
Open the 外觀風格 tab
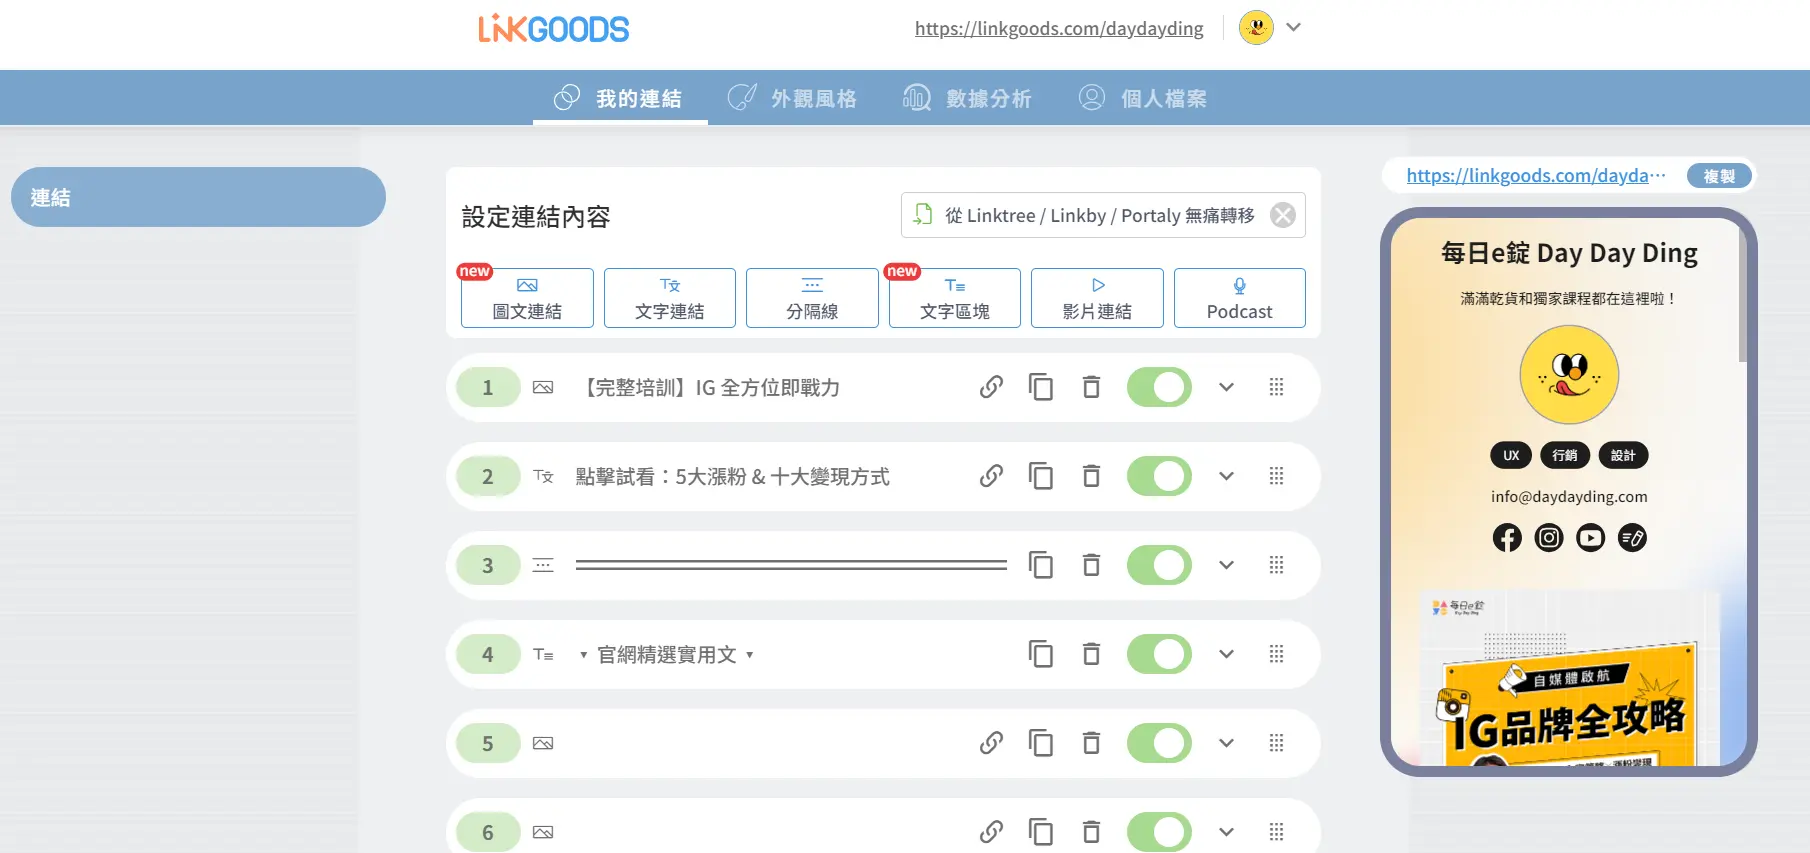coord(793,98)
